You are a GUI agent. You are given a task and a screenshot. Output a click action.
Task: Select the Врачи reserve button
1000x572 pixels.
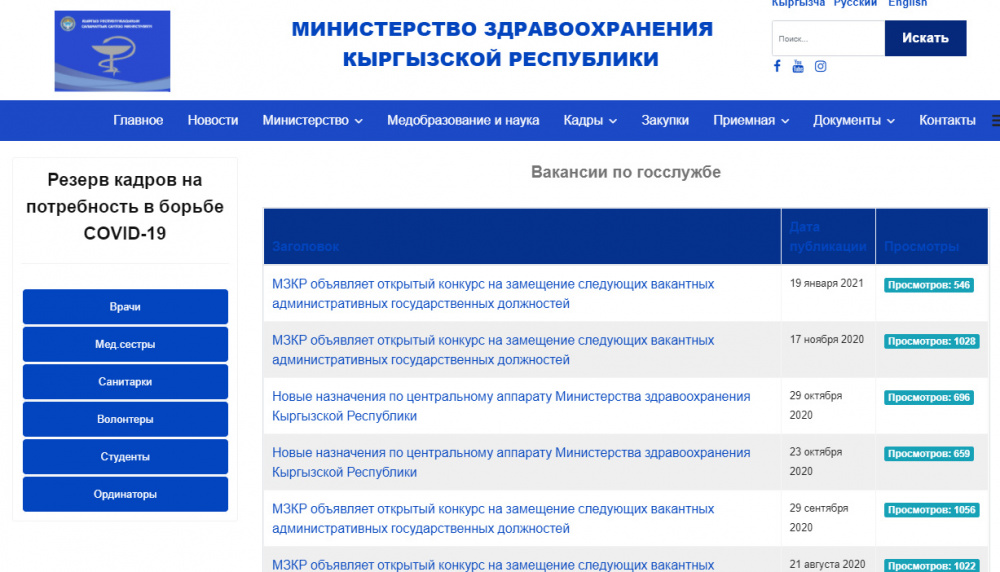coord(125,307)
